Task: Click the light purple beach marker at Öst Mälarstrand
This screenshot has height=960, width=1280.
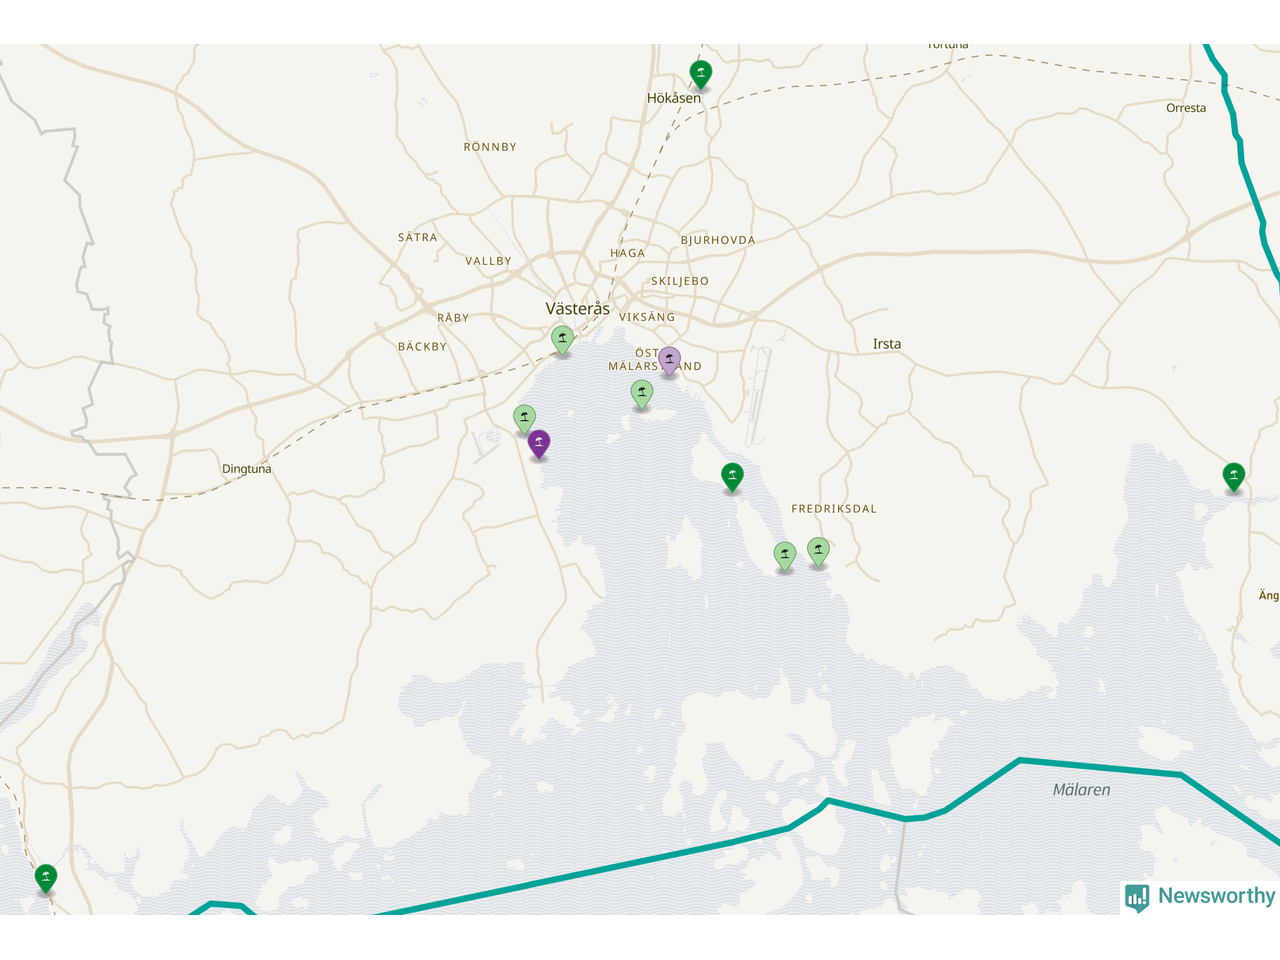Action: 669,360
